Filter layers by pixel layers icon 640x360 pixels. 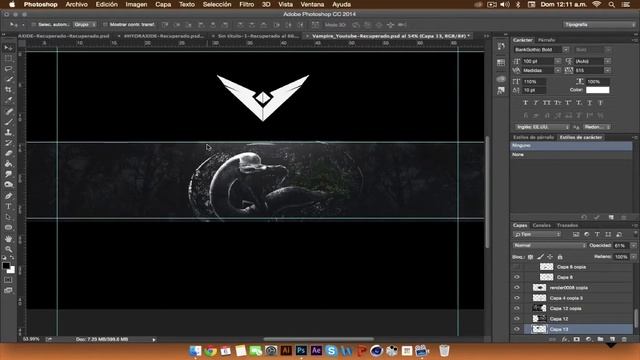point(576,234)
